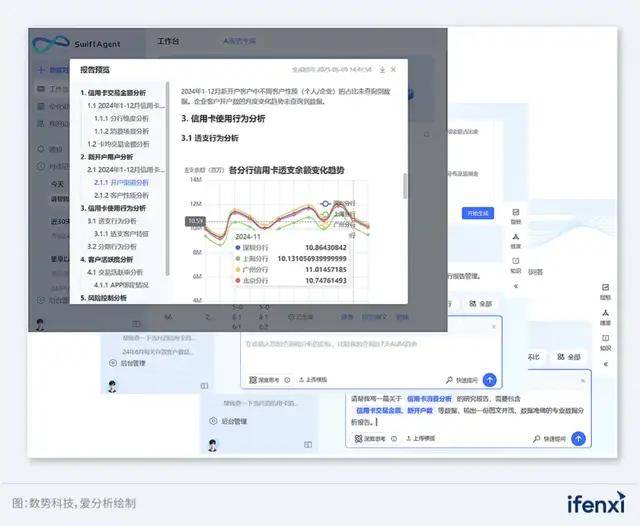
Task: Select 3. 信用卡使用行为分析 in the outline tree
Action: [x=113, y=208]
